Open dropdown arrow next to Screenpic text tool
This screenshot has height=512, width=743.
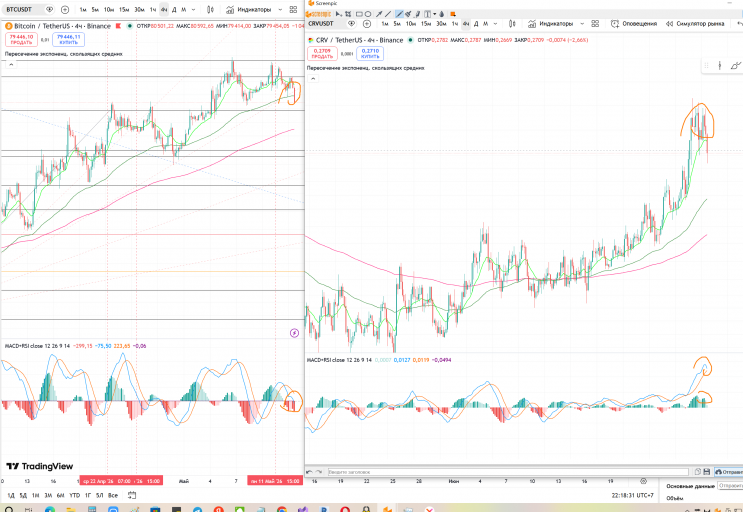[435, 14]
